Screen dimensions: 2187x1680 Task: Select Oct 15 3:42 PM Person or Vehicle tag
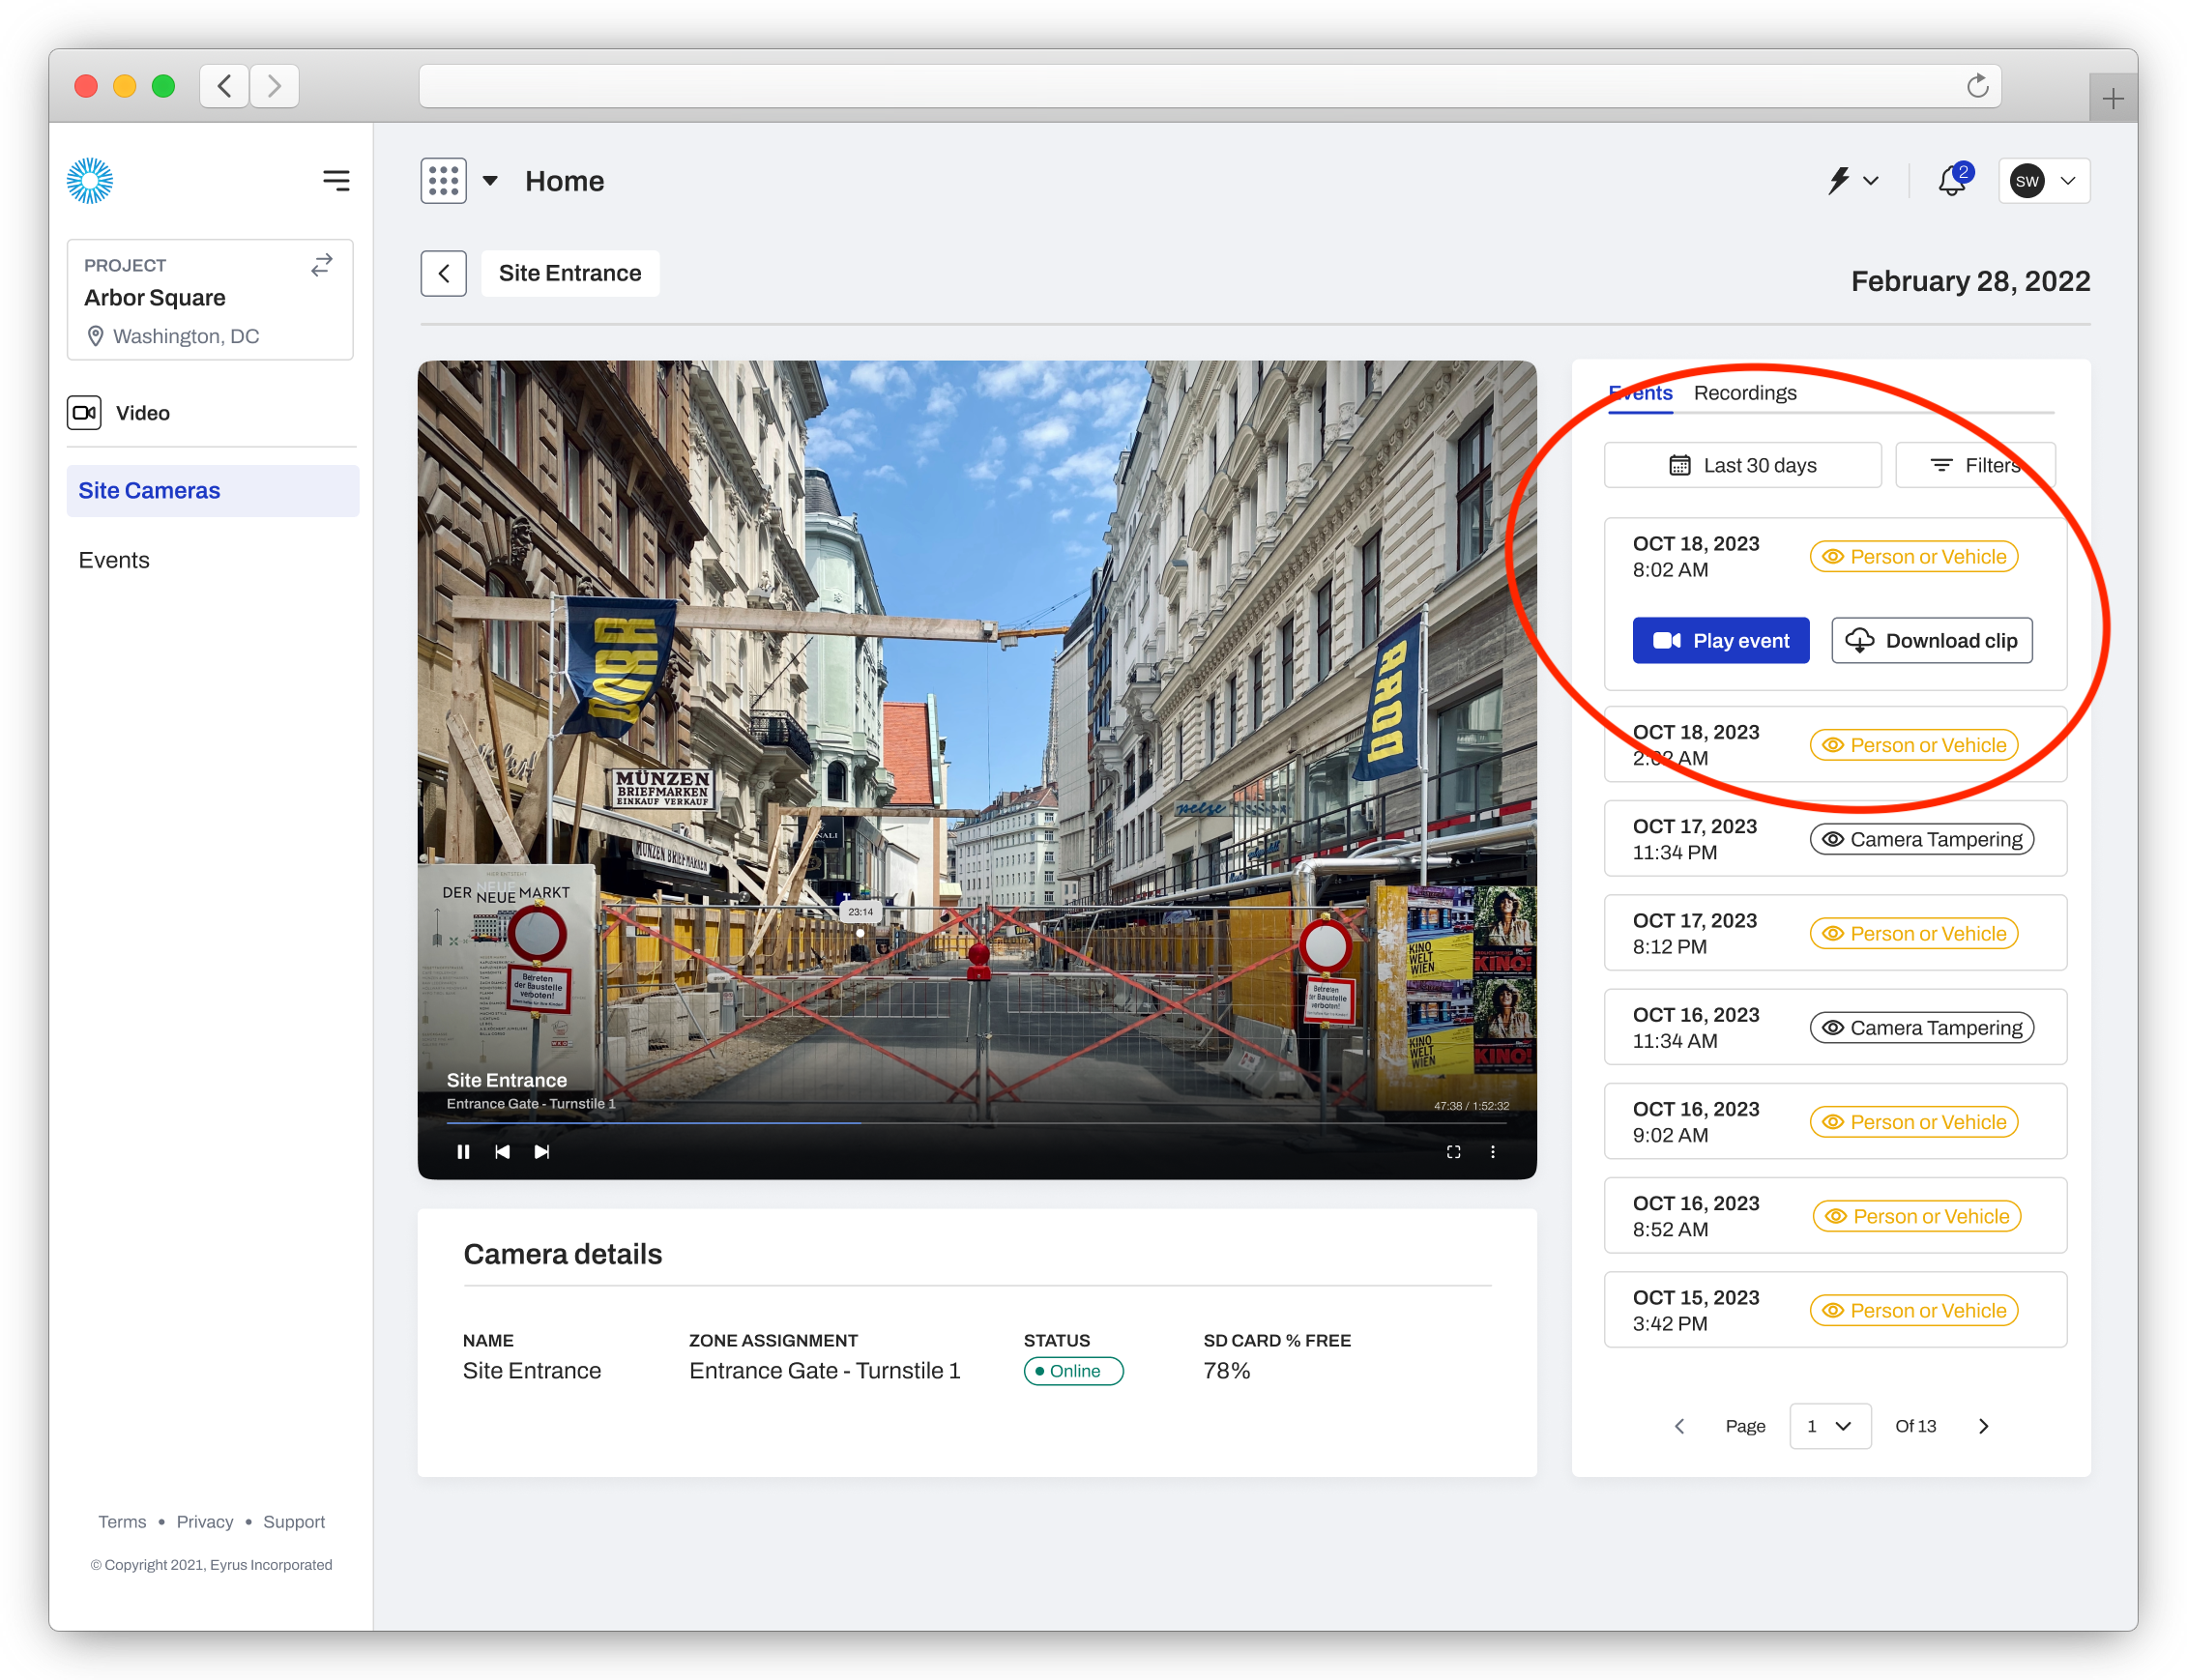(x=1913, y=1310)
